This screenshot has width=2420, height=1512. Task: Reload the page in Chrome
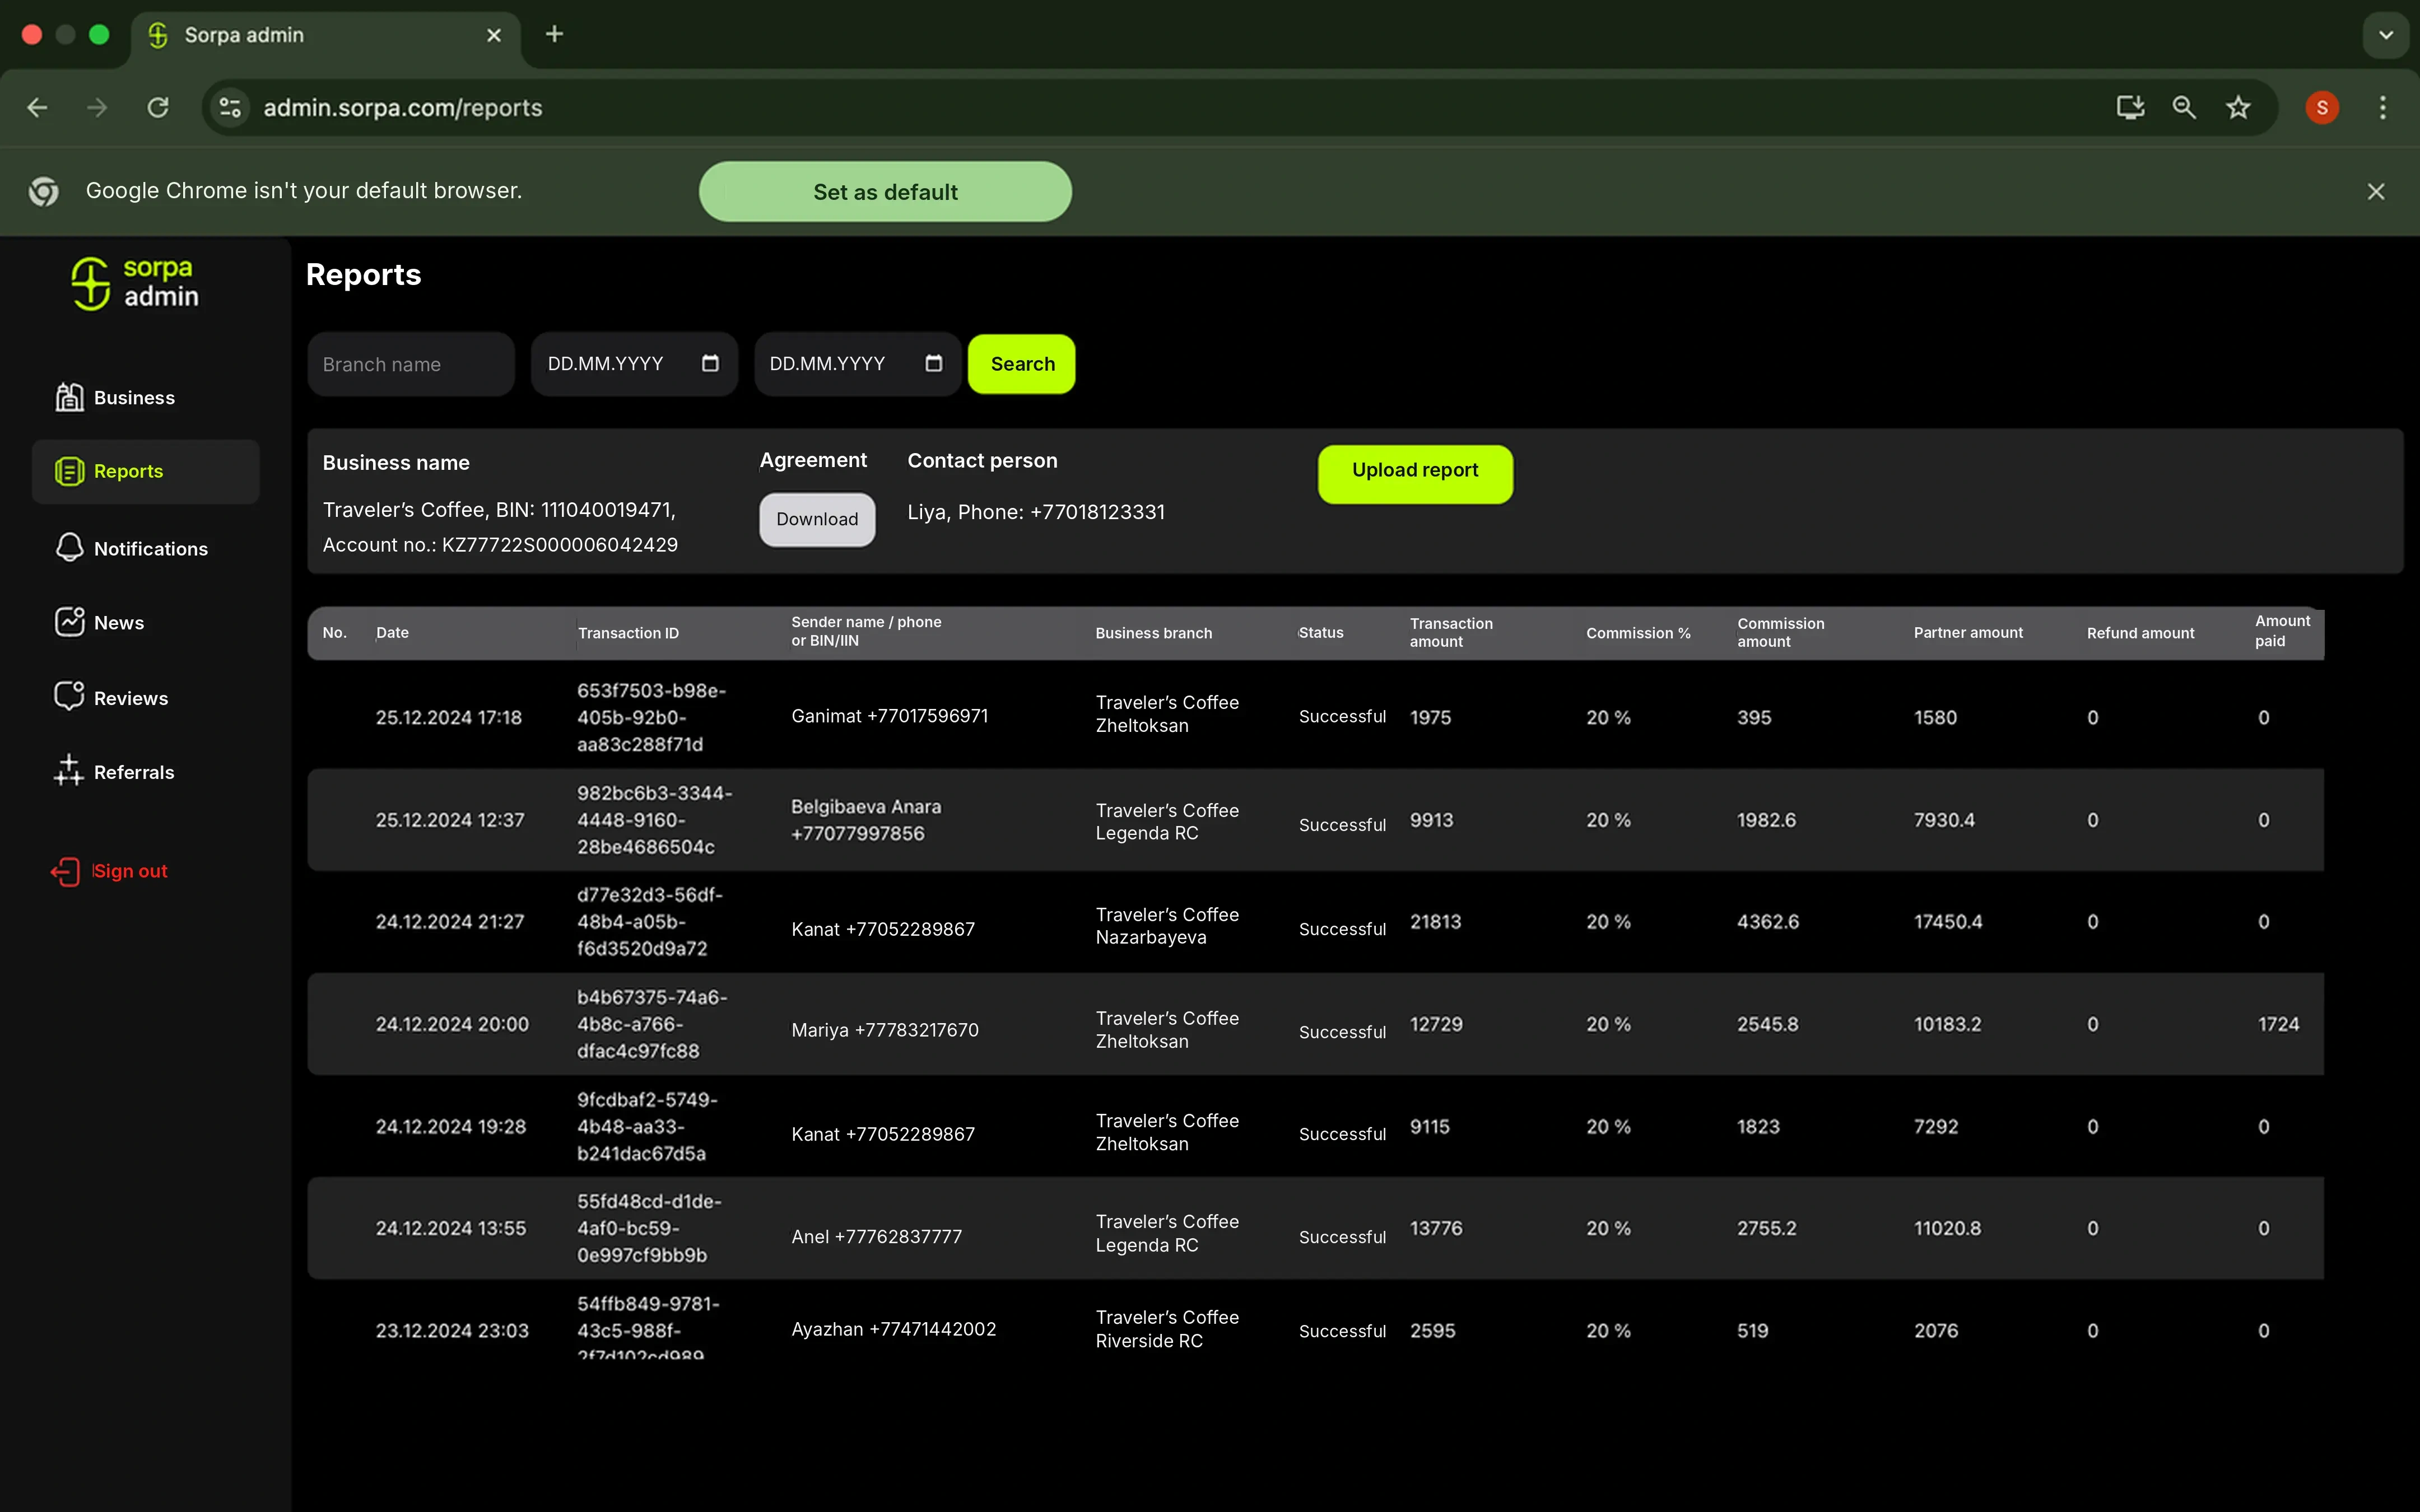point(158,107)
